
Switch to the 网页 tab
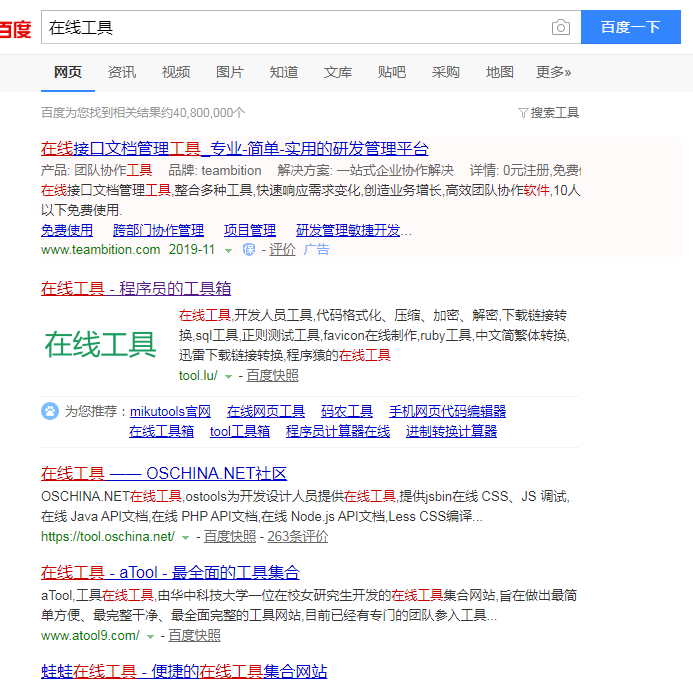(68, 72)
